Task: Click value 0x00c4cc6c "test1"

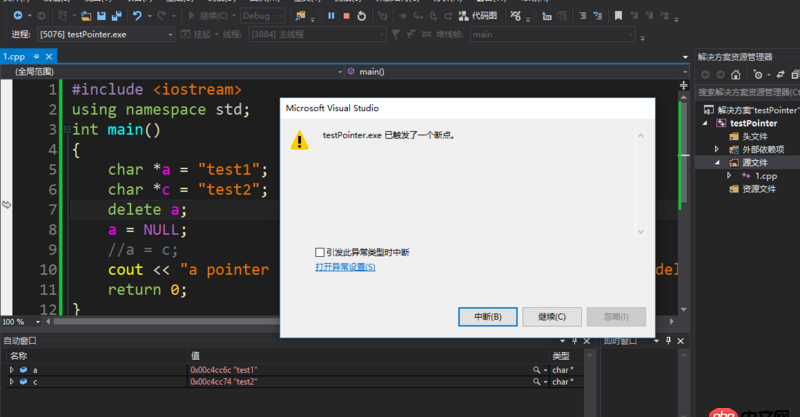Action: click(224, 370)
